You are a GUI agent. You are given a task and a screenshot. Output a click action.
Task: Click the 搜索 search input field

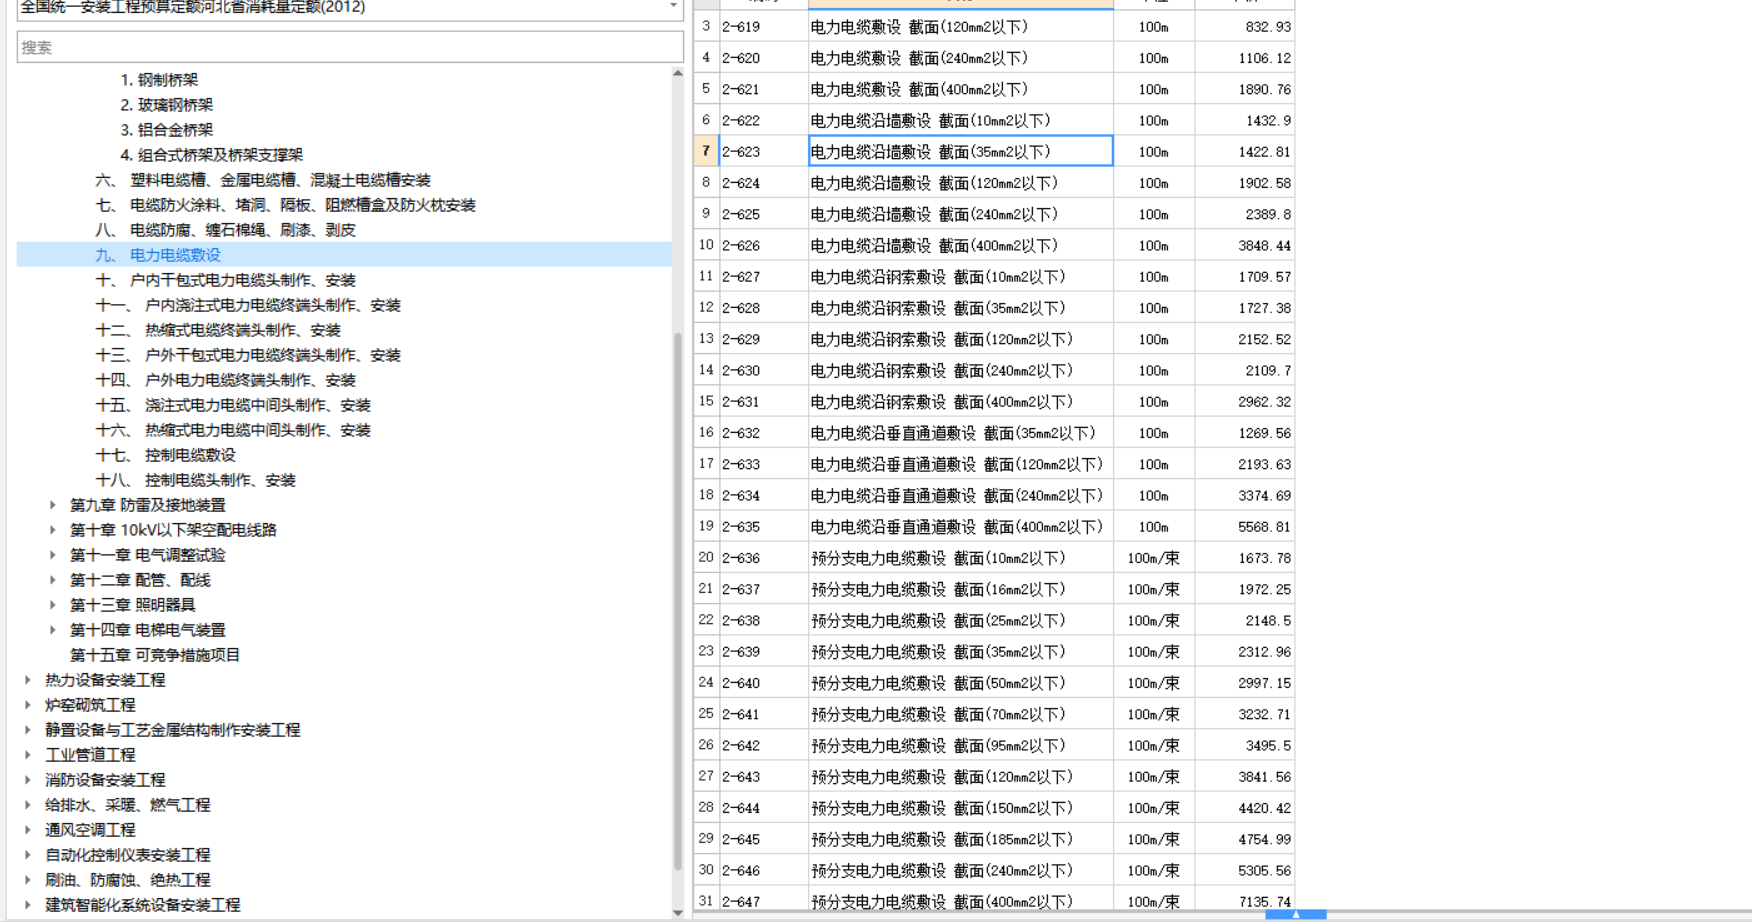click(x=350, y=47)
